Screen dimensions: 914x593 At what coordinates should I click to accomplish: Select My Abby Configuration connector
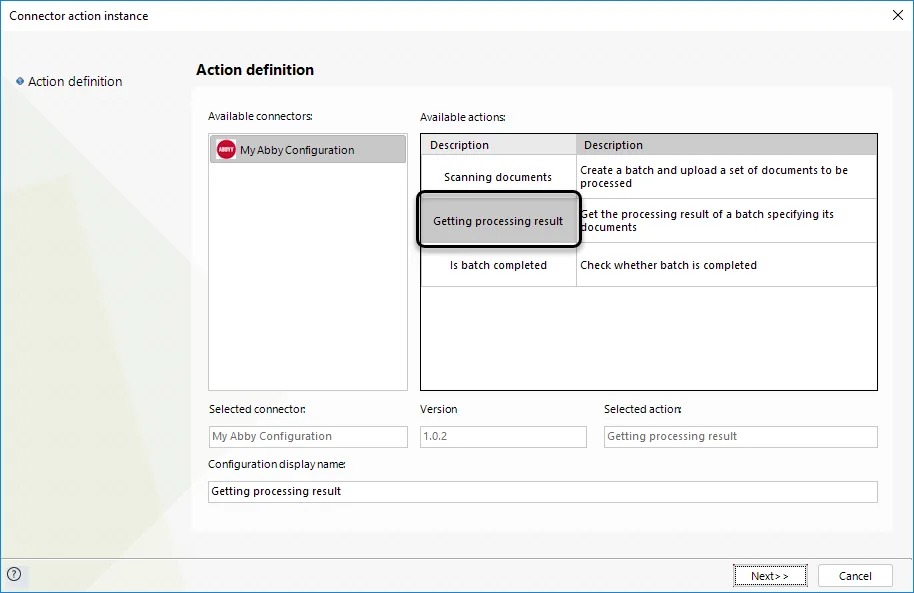pos(308,149)
